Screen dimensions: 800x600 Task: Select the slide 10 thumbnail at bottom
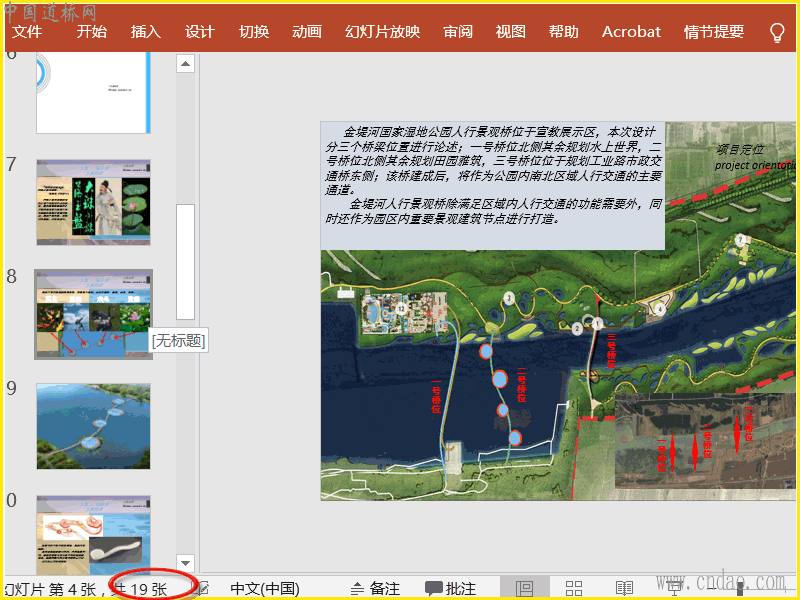click(x=93, y=535)
